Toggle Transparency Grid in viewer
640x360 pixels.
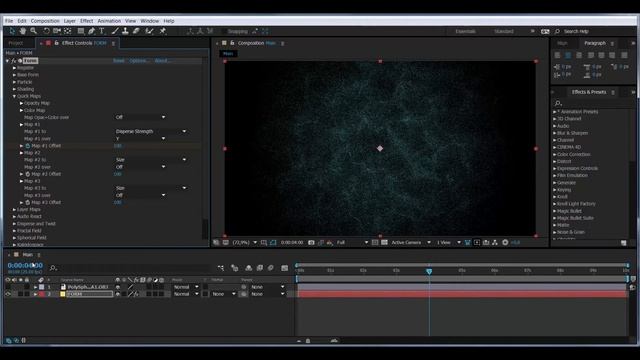pyautogui.click(x=384, y=242)
